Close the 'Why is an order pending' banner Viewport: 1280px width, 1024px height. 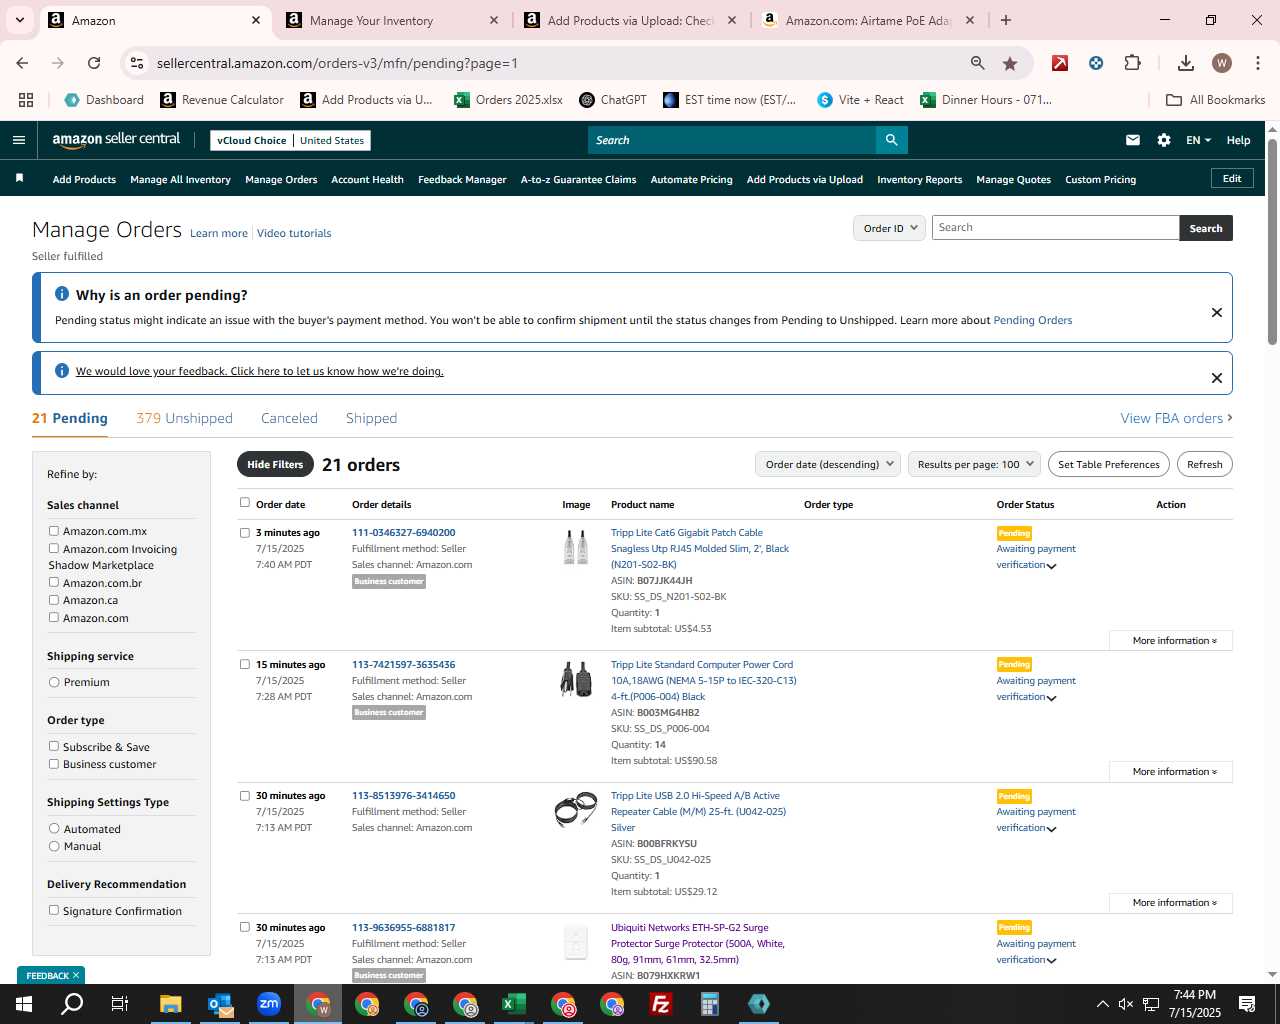tap(1217, 312)
